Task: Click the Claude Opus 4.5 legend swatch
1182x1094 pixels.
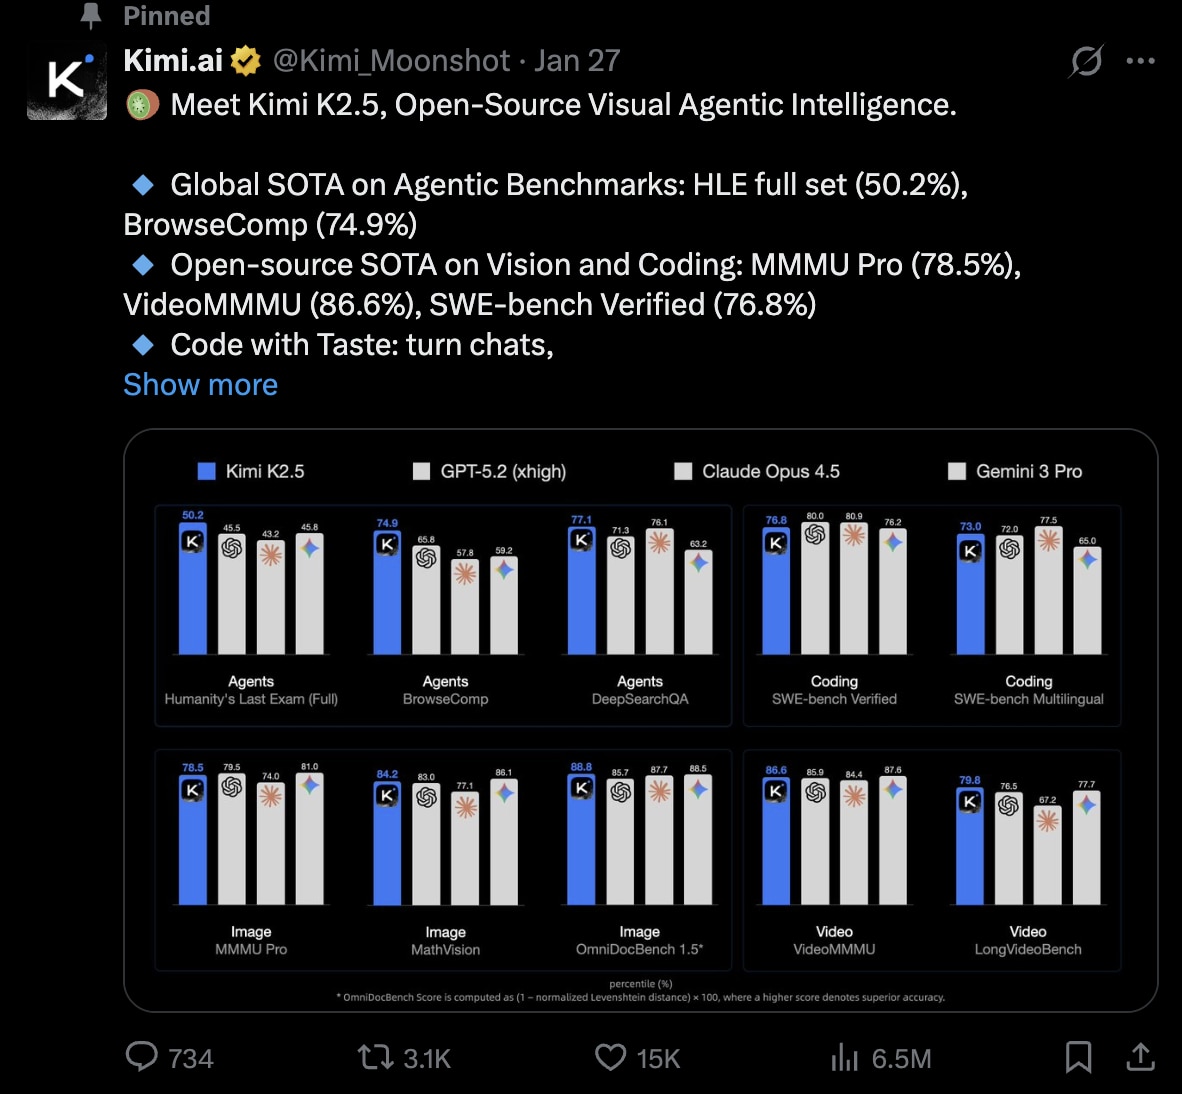Action: click(x=683, y=471)
